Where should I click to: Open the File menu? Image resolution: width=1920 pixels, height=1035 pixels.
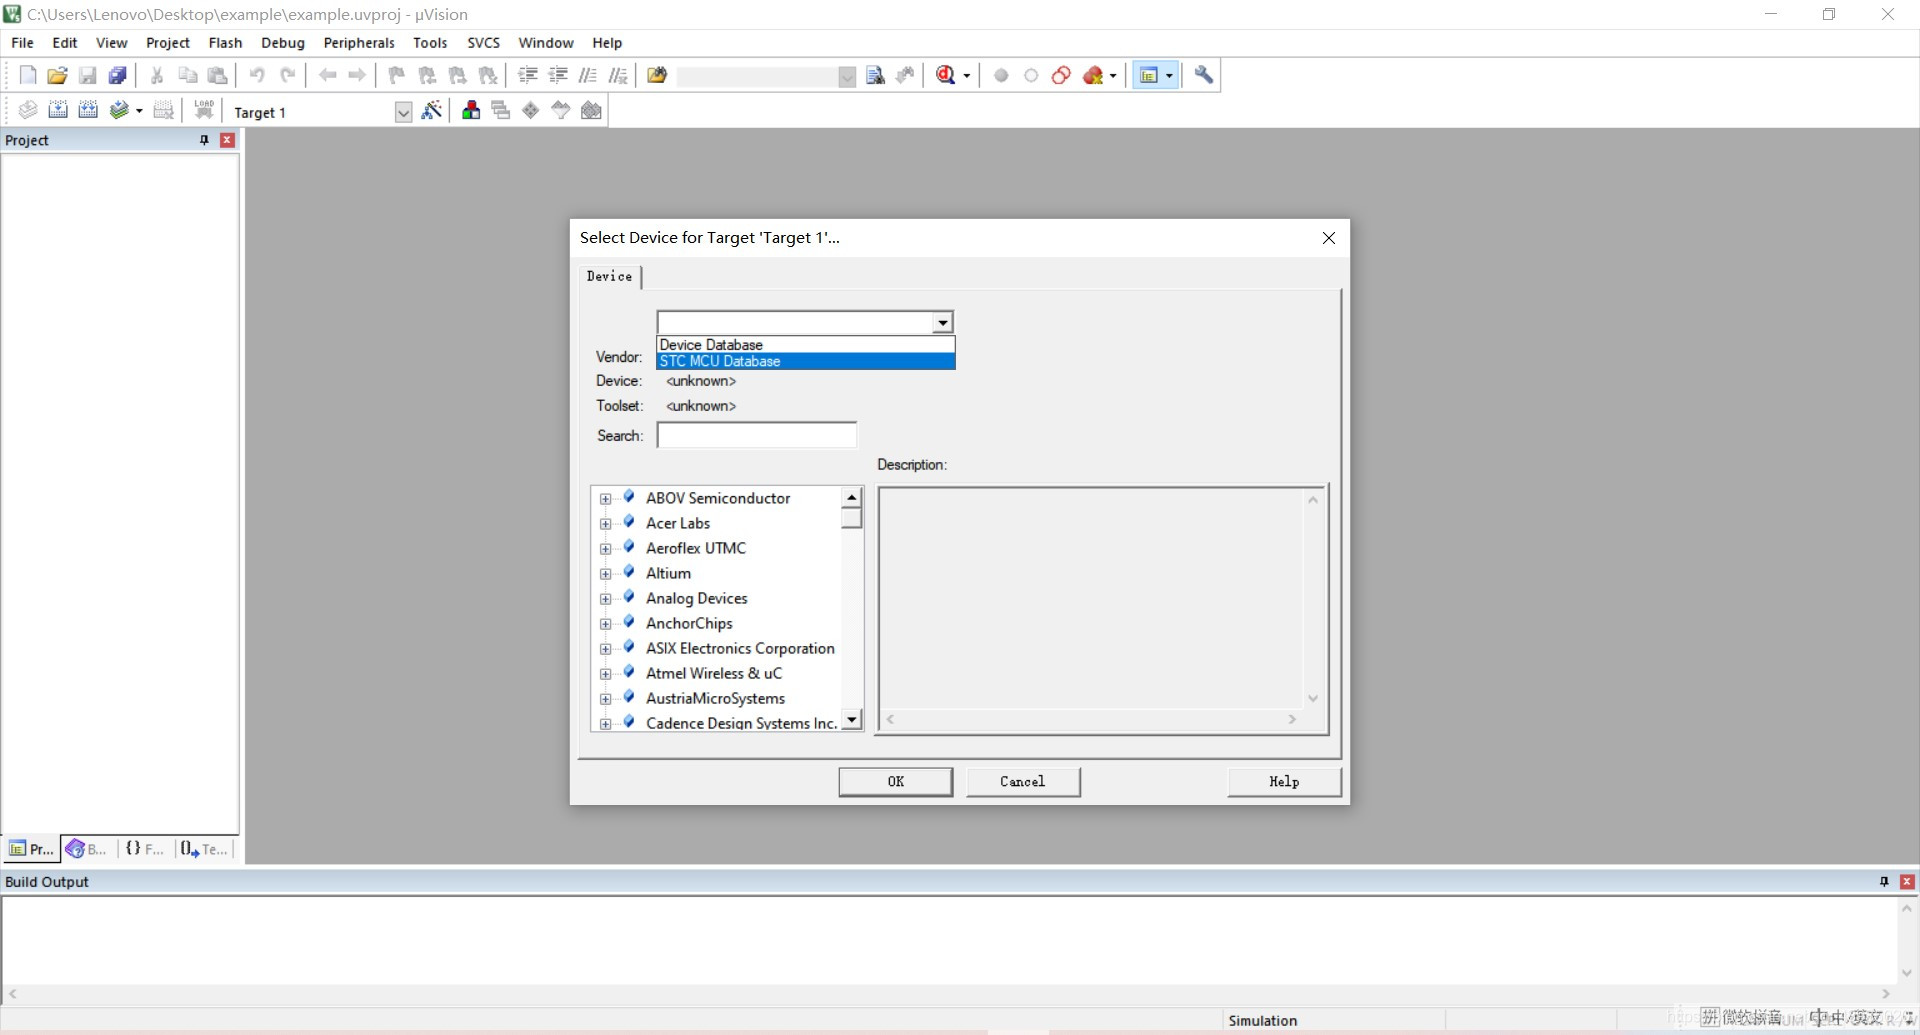(x=22, y=43)
